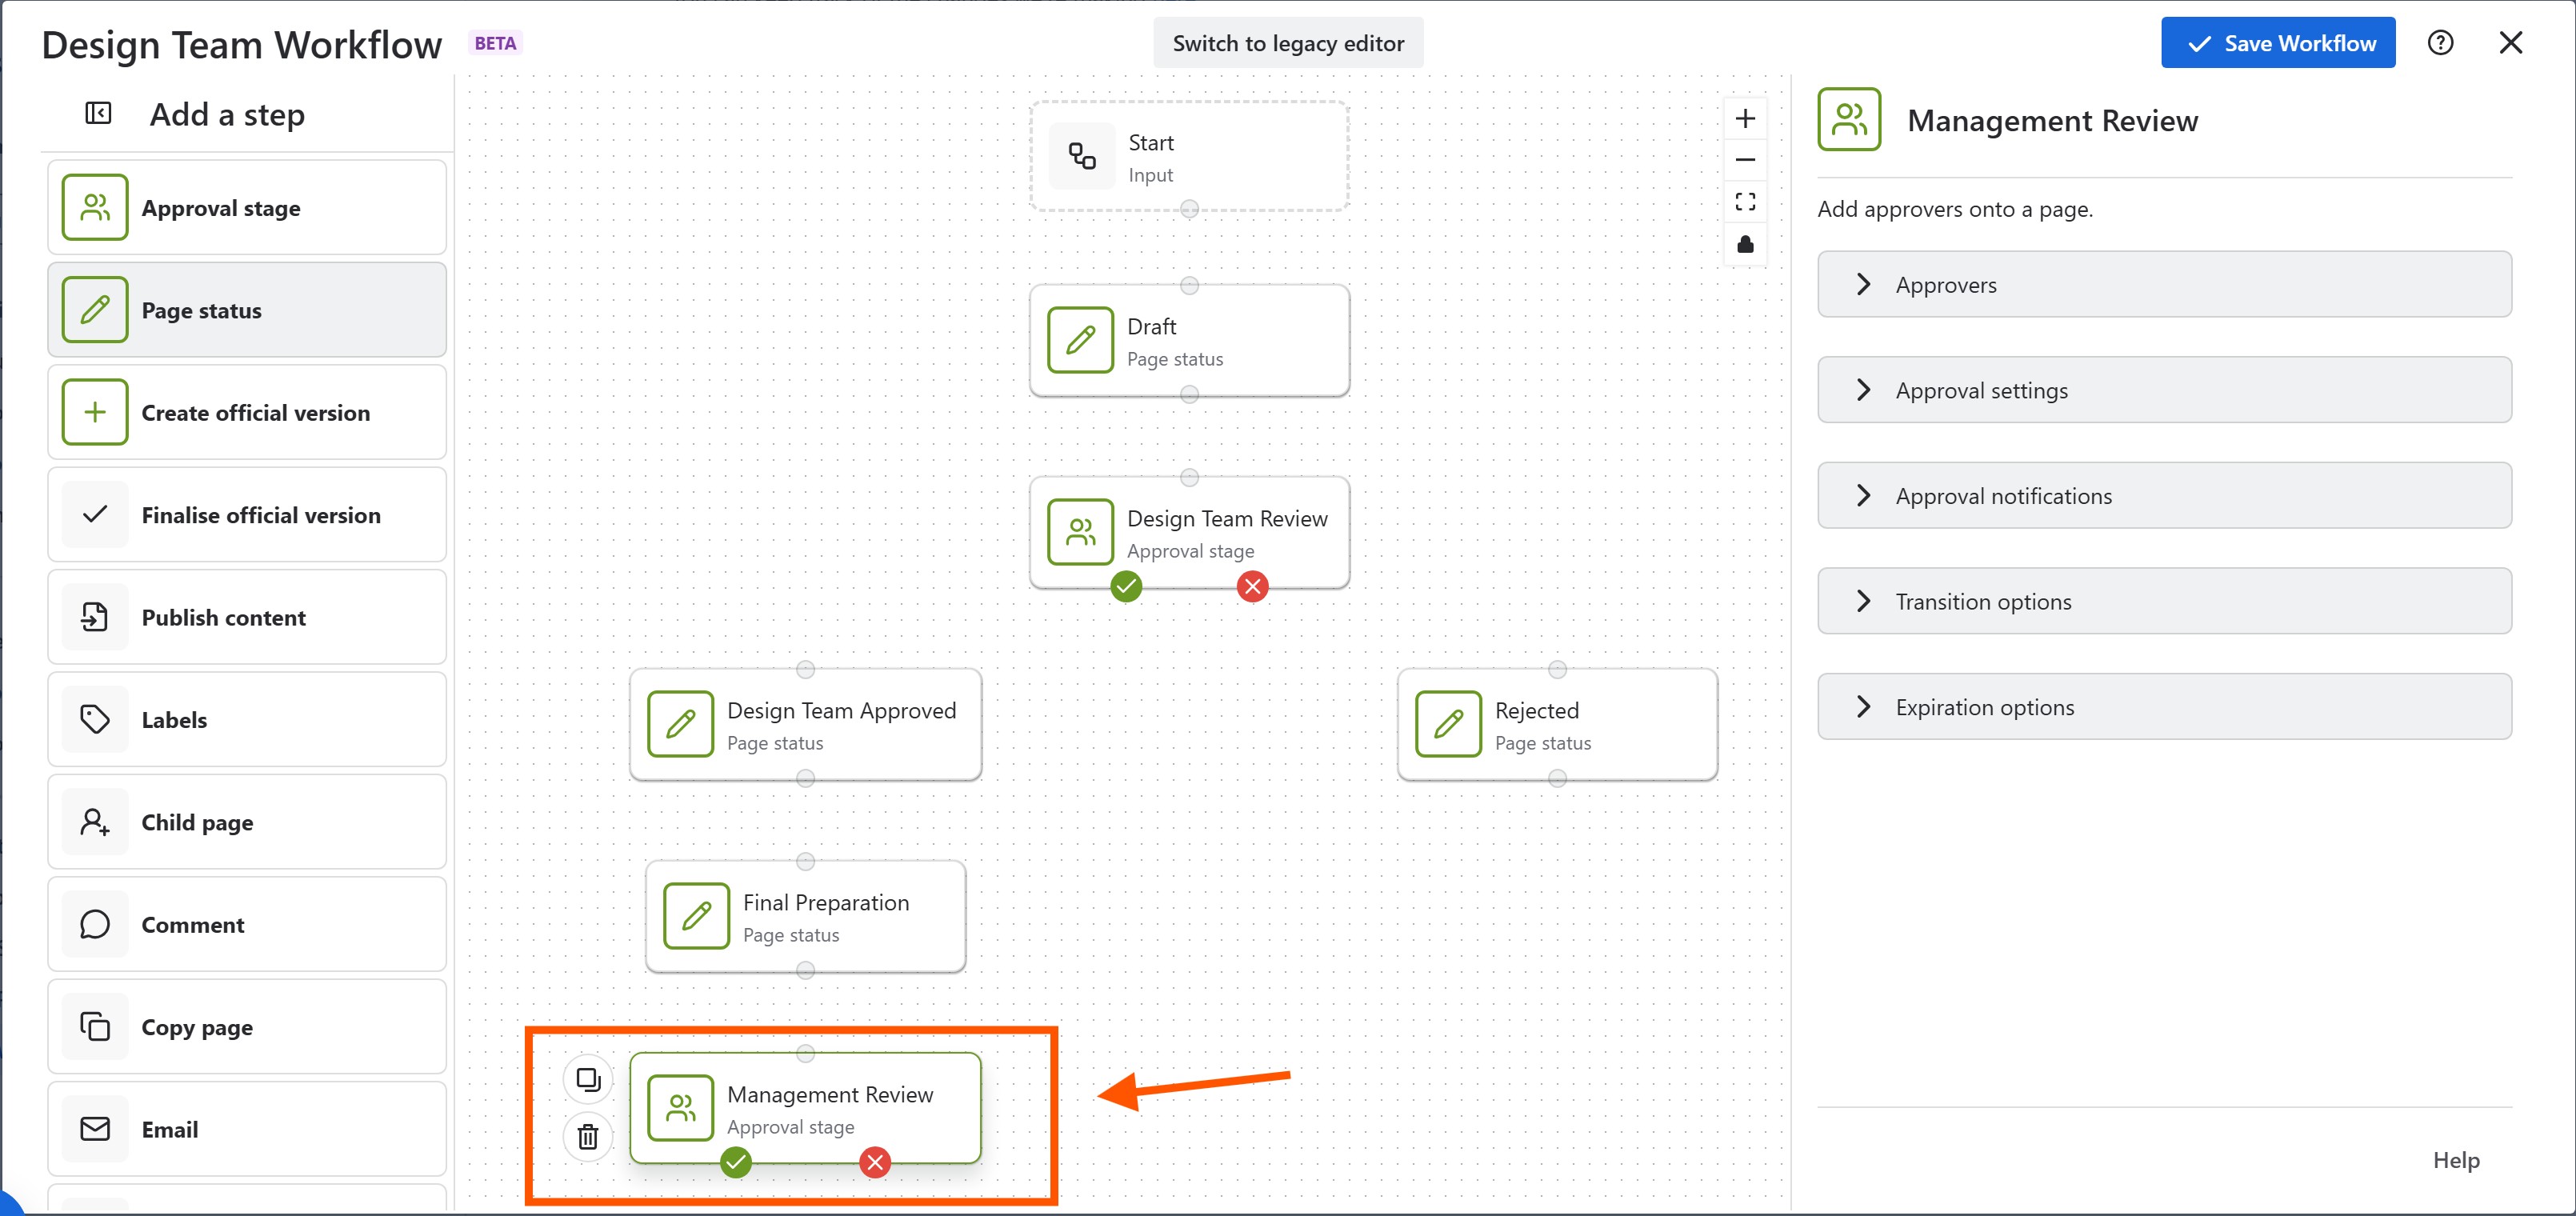This screenshot has width=2576, height=1216.
Task: Click the Save Workflow button
Action: 2278,43
